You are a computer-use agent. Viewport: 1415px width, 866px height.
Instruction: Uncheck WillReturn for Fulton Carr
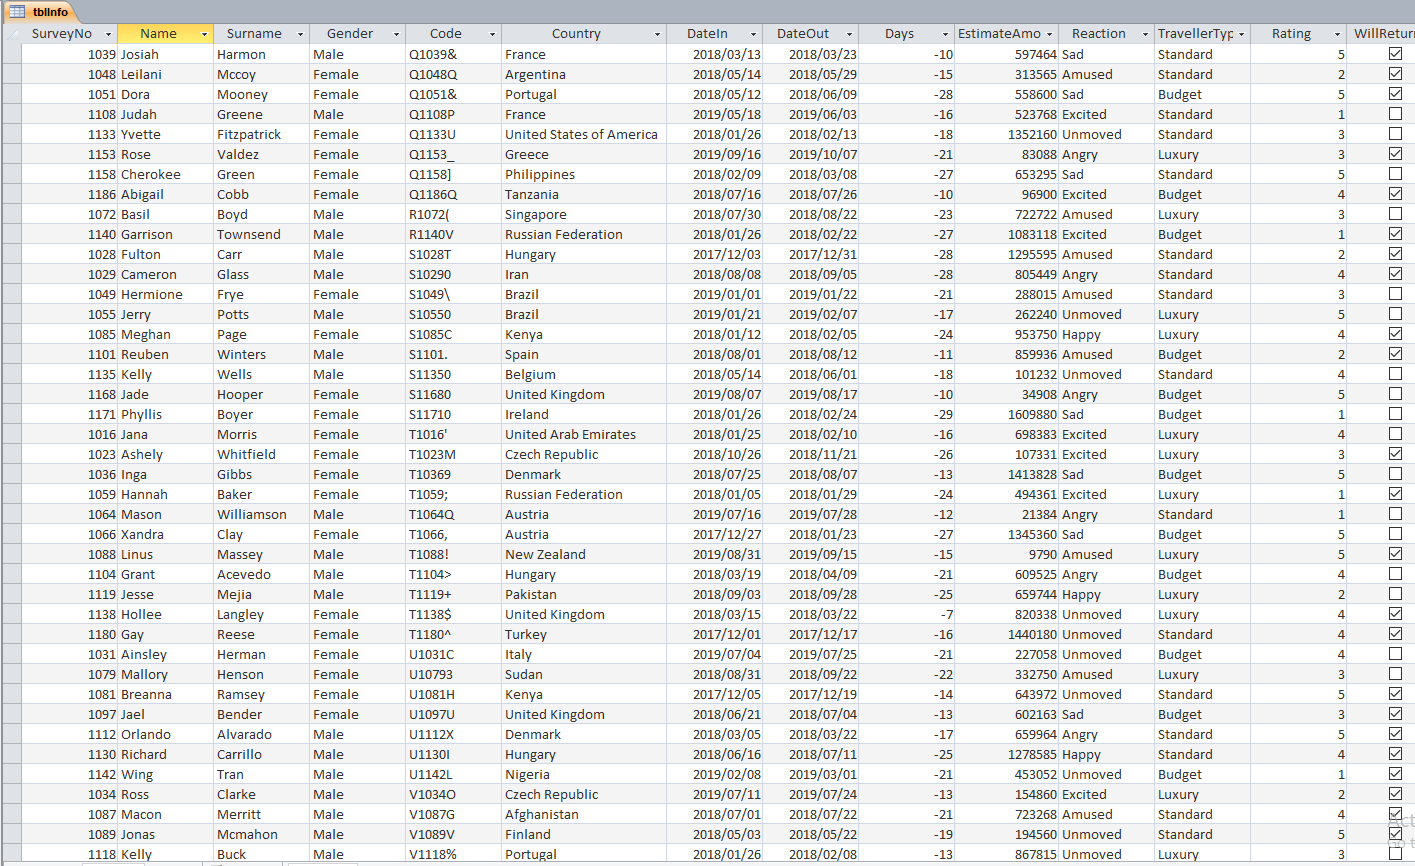tap(1395, 253)
